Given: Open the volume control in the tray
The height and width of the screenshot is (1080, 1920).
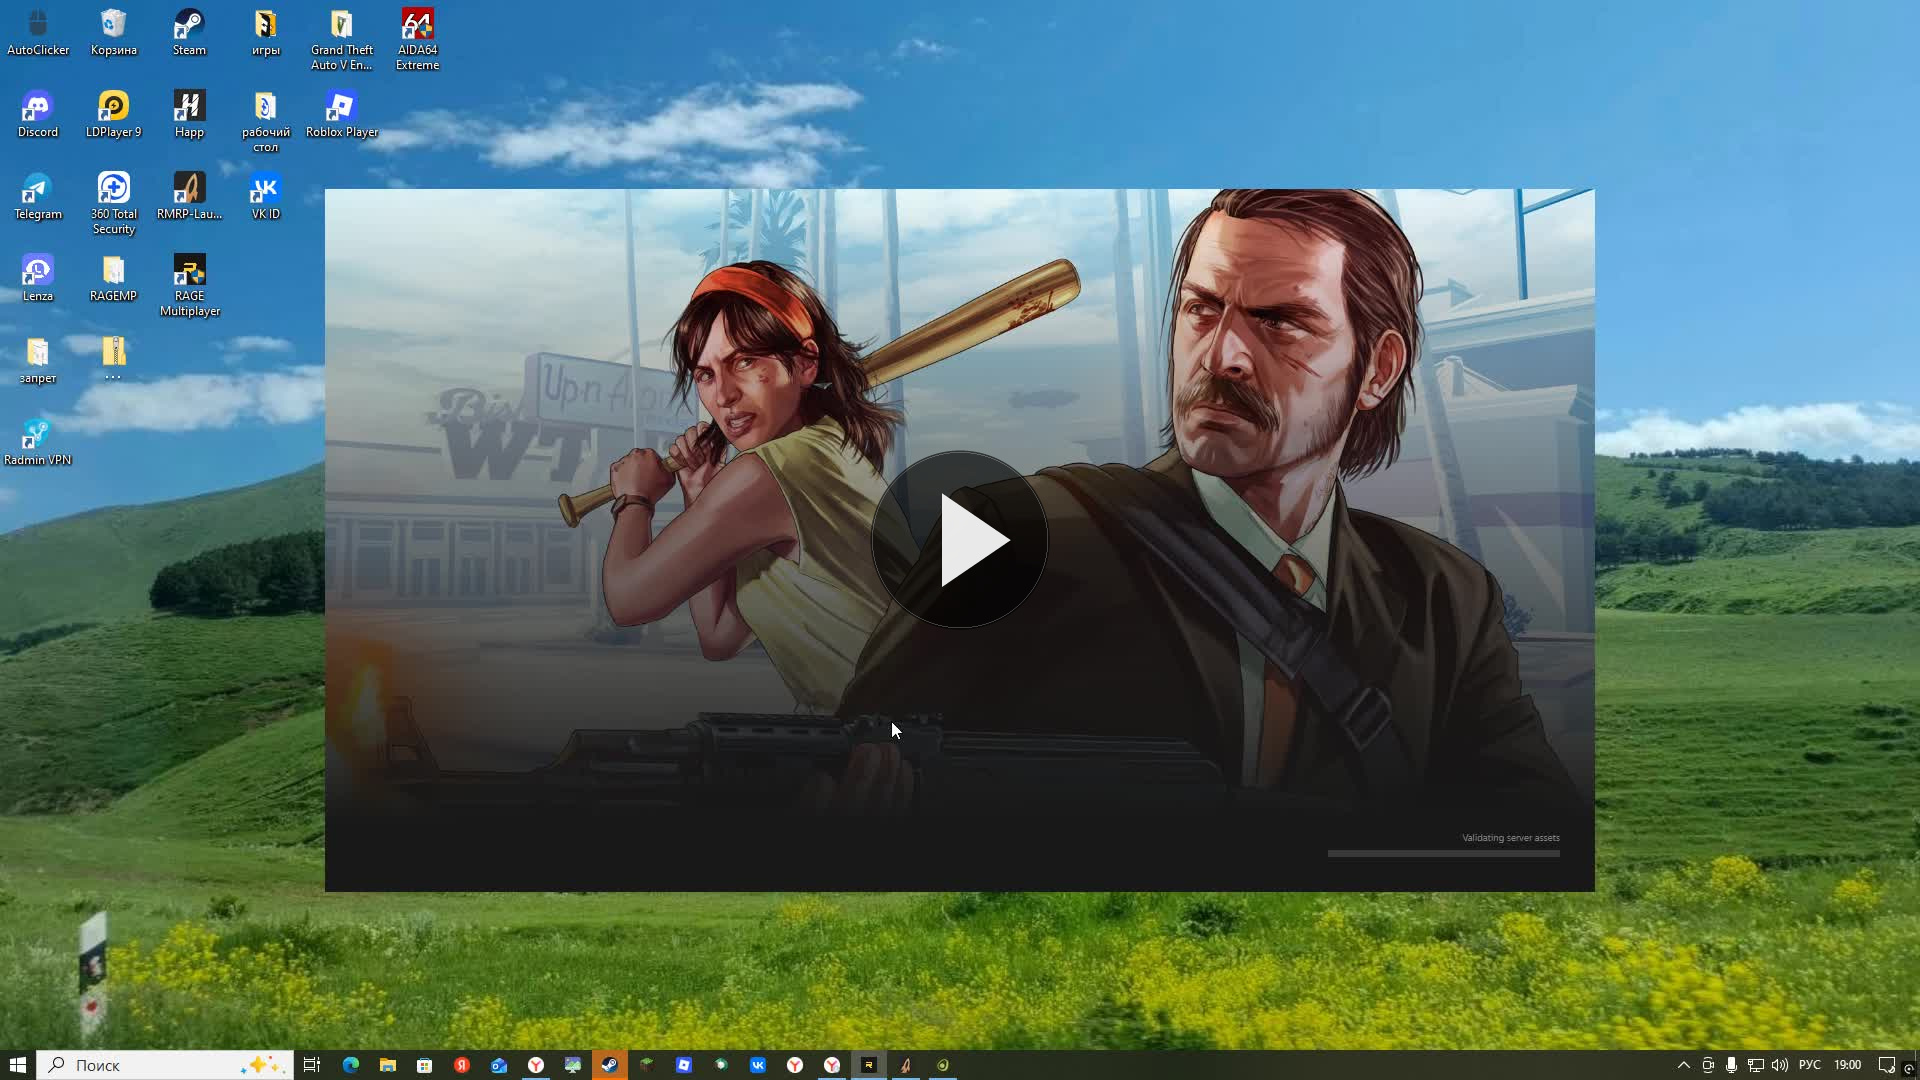Looking at the screenshot, I should pos(1779,1065).
